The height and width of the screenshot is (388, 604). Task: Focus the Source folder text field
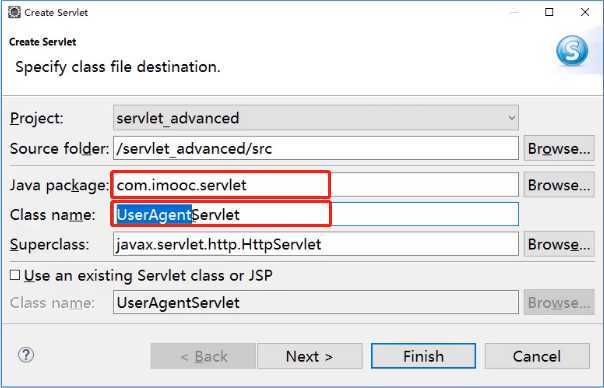316,148
